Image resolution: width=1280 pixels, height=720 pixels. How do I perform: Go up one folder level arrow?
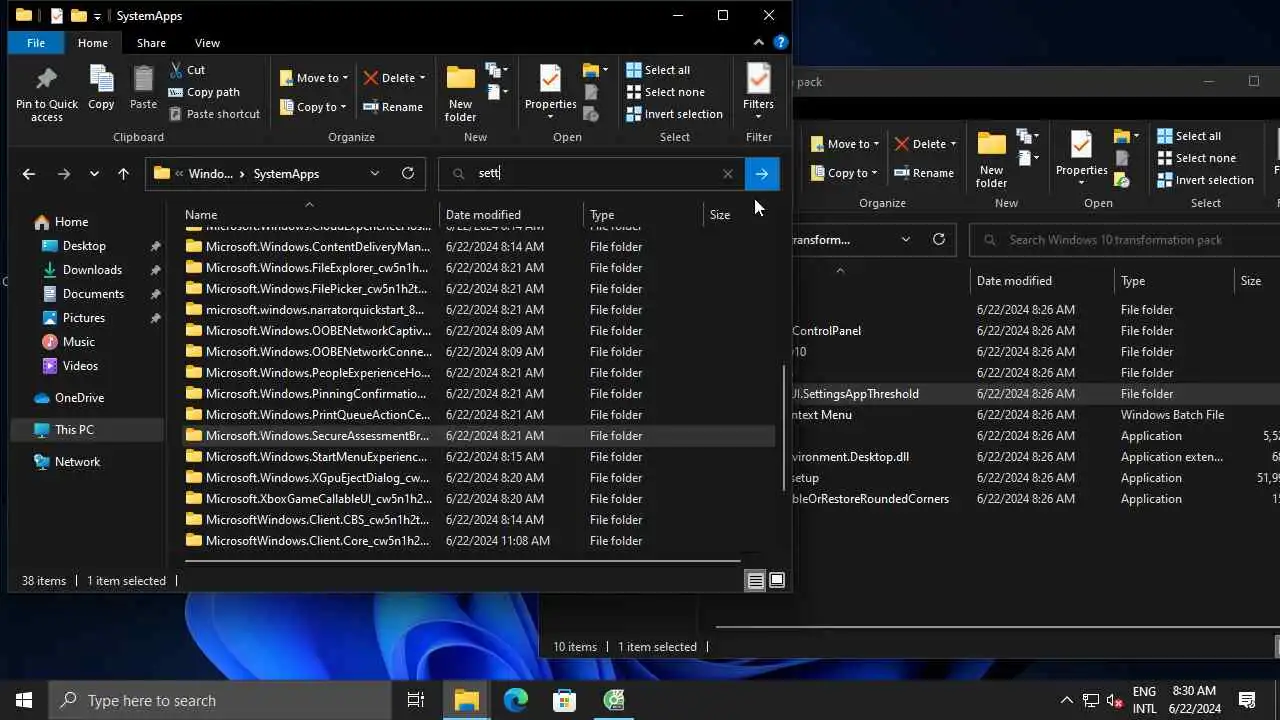pos(123,174)
